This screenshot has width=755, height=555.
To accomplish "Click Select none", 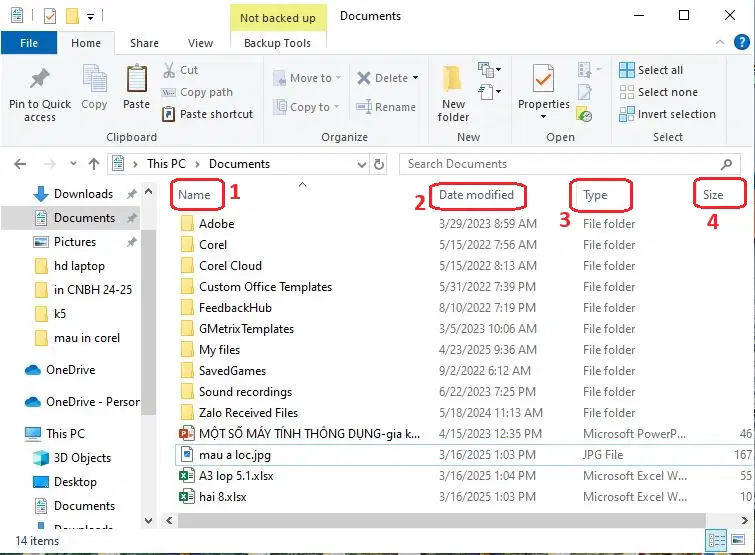I will (x=658, y=92).
